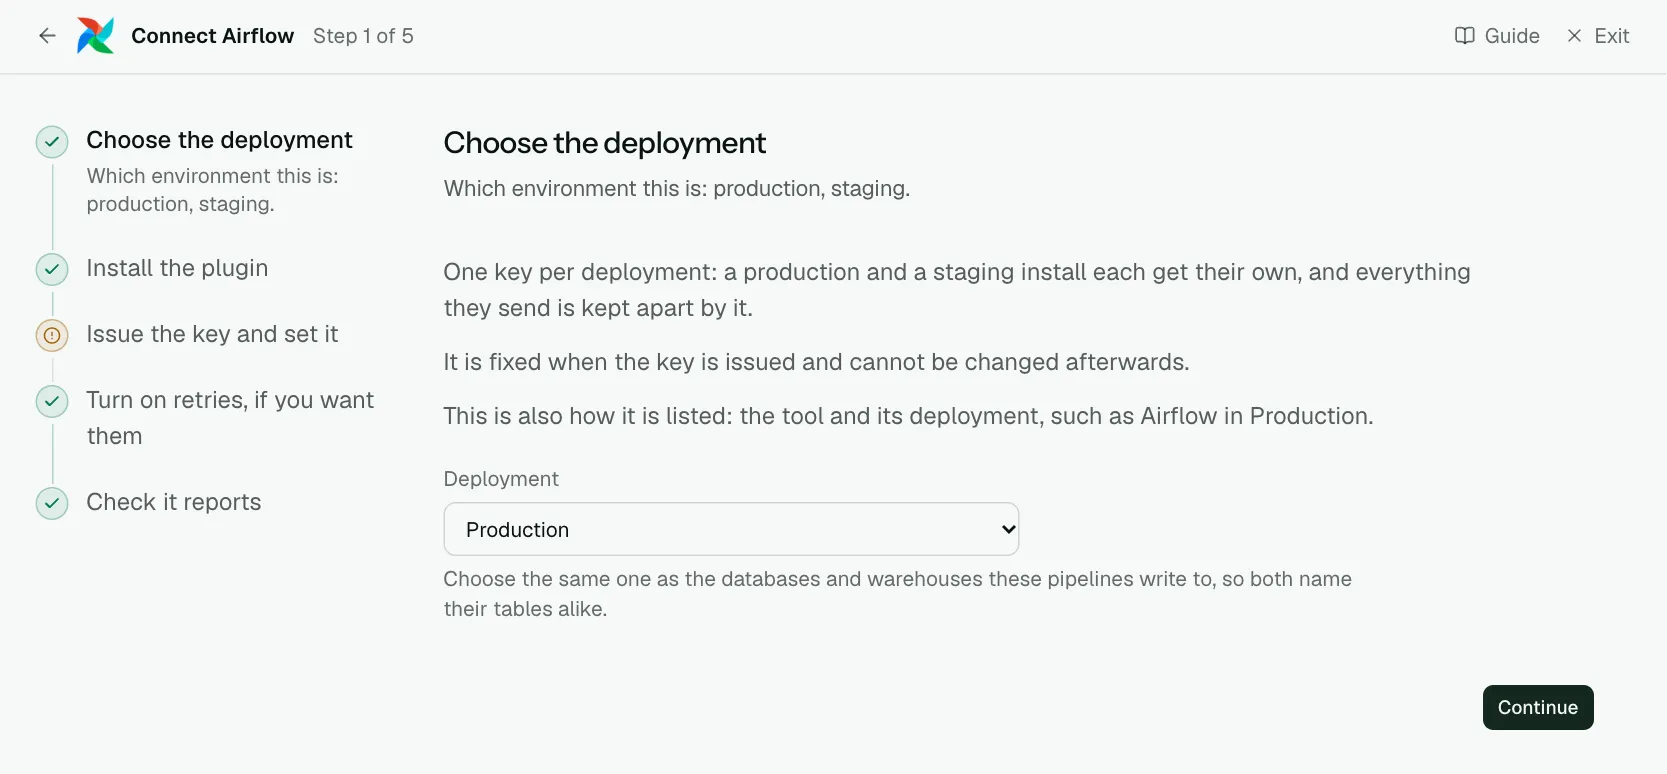The image size is (1667, 774).
Task: Click the hint 'Choose the same one as the databases'
Action: tap(898, 594)
